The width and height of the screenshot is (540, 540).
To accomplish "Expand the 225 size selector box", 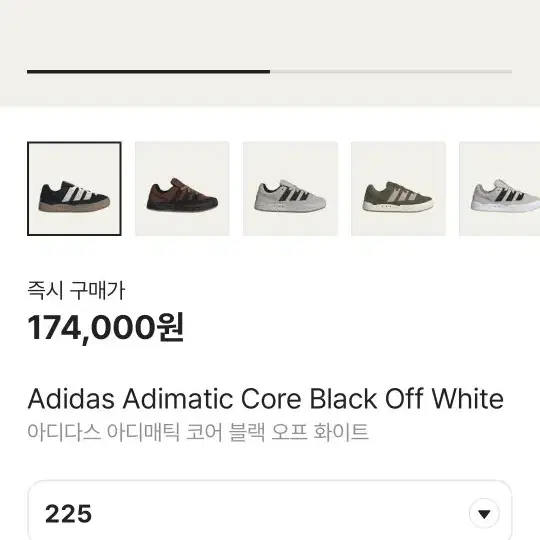I will pyautogui.click(x=270, y=510).
